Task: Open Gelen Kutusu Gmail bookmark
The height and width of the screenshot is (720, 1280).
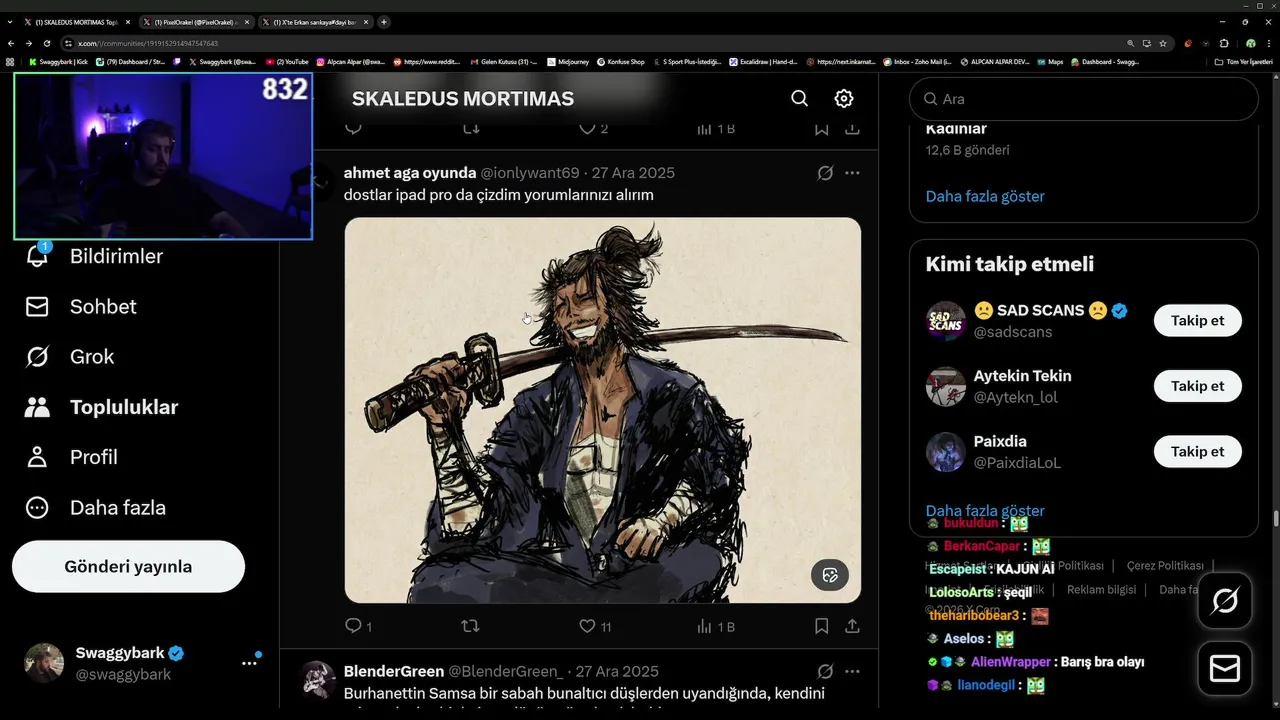Action: click(x=503, y=62)
